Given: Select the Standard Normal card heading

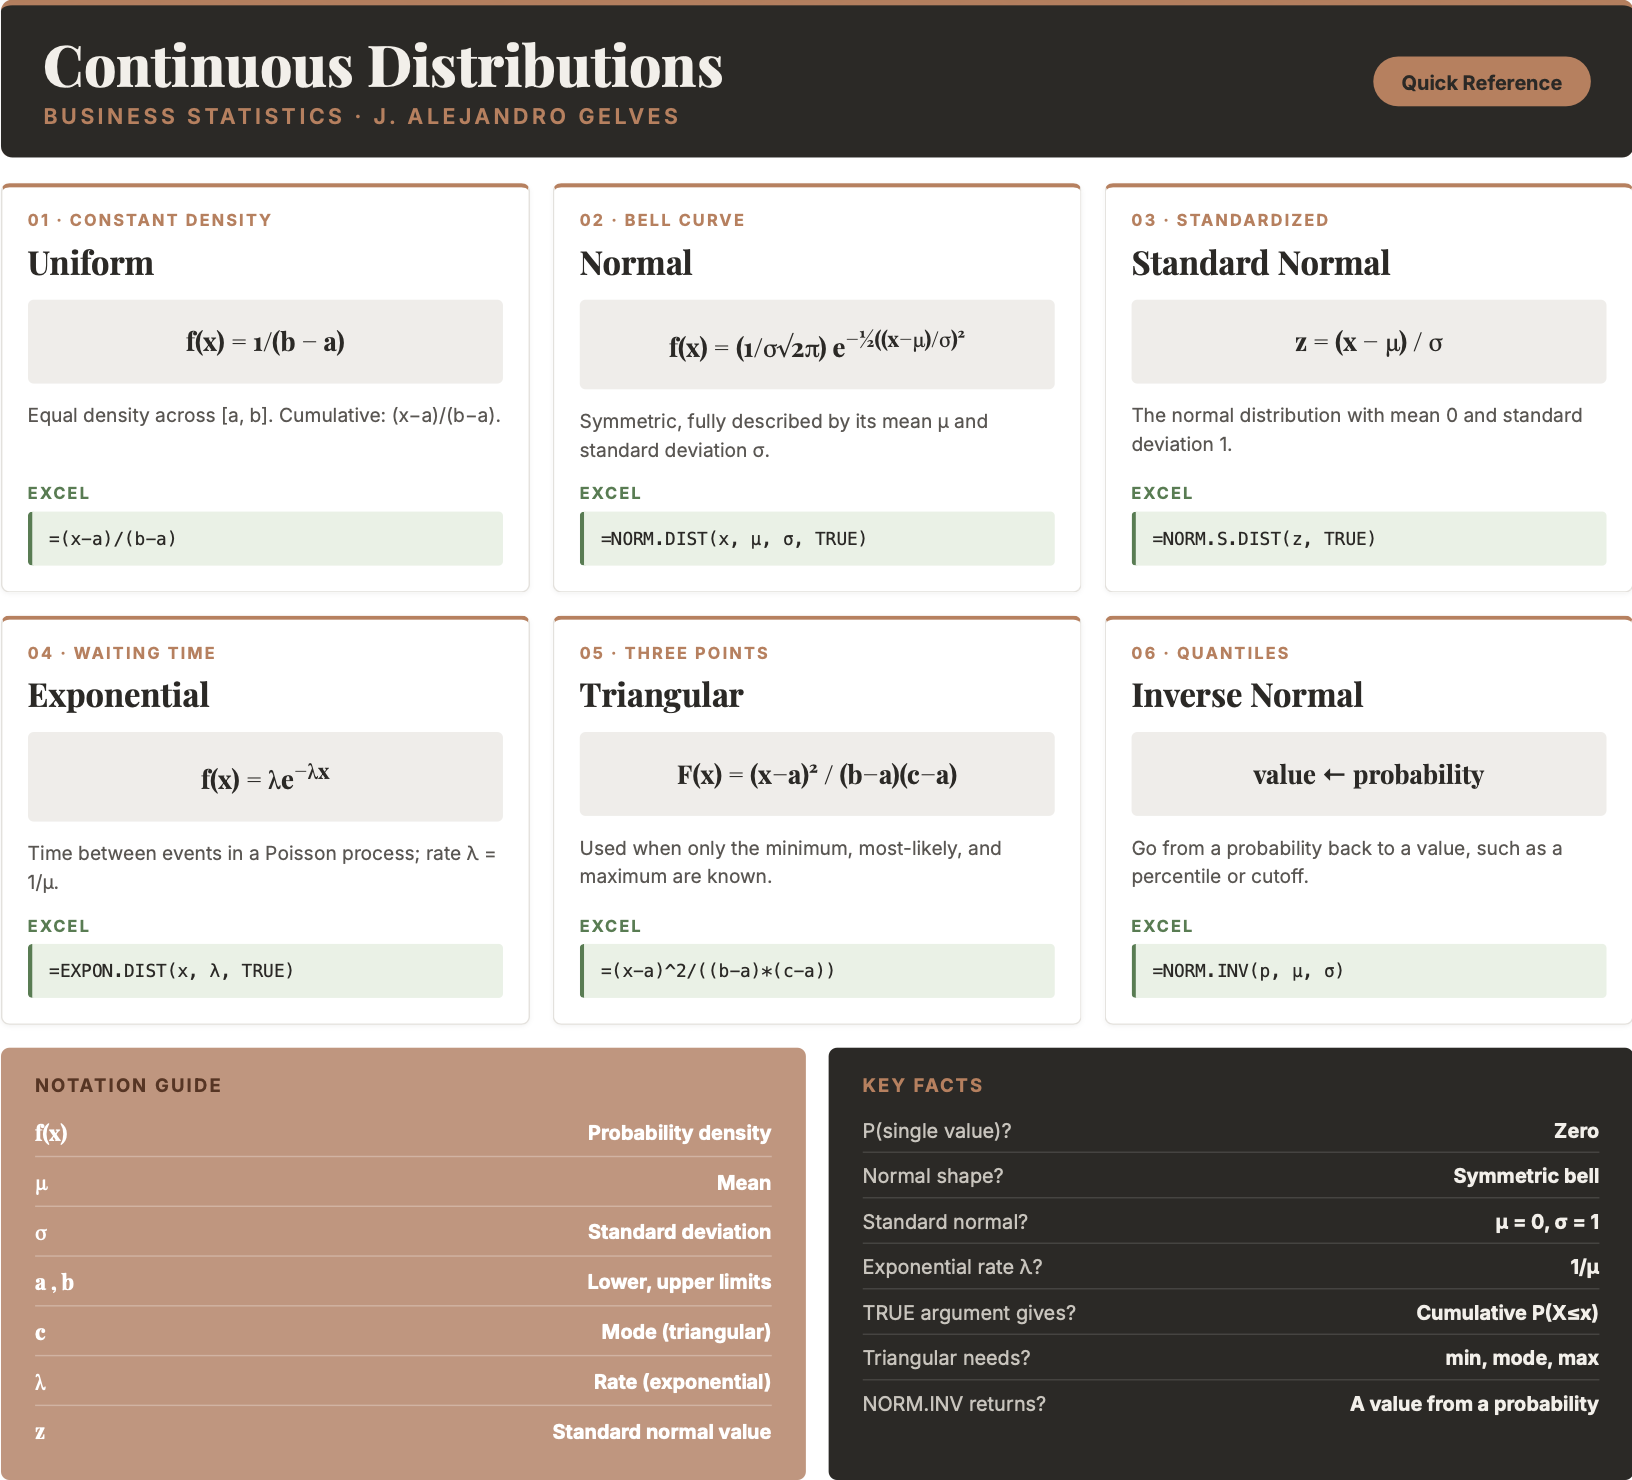Looking at the screenshot, I should [x=1260, y=263].
